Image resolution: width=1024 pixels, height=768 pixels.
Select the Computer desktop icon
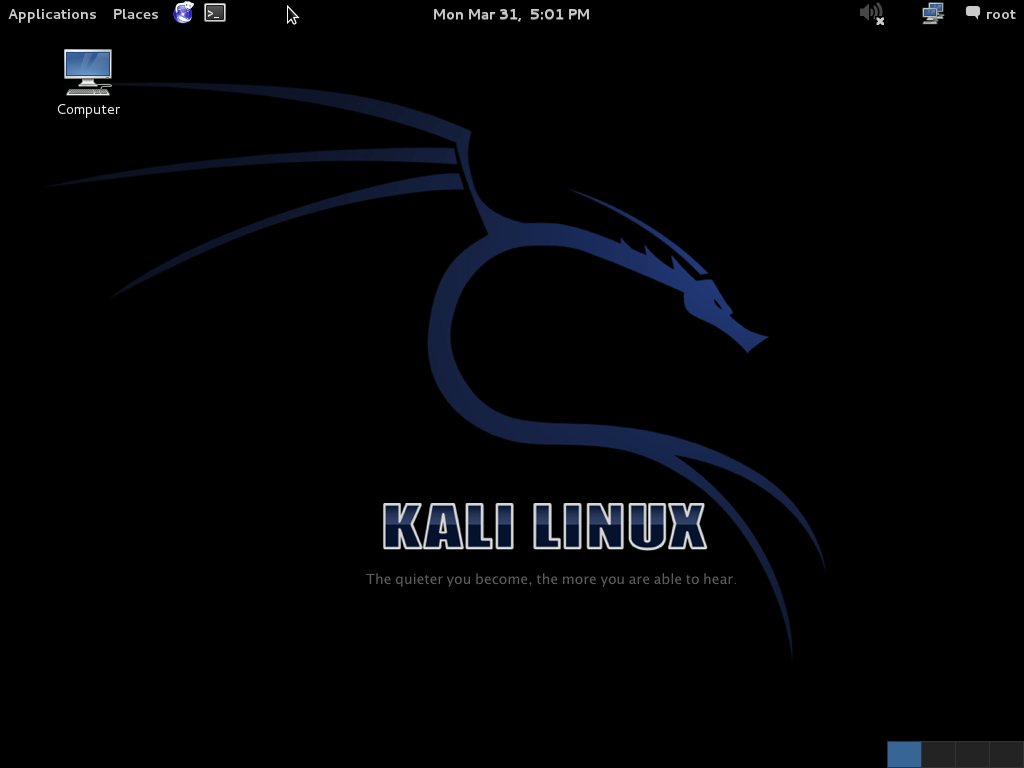88,72
